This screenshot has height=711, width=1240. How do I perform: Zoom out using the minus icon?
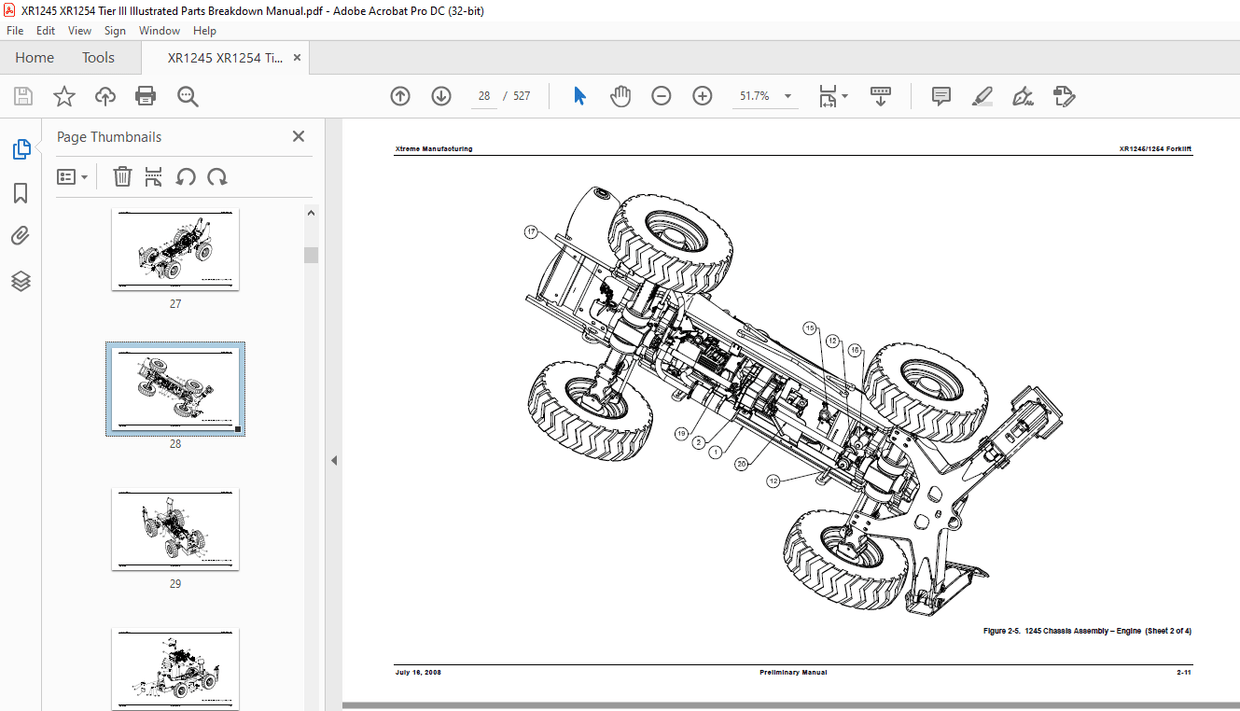[661, 95]
